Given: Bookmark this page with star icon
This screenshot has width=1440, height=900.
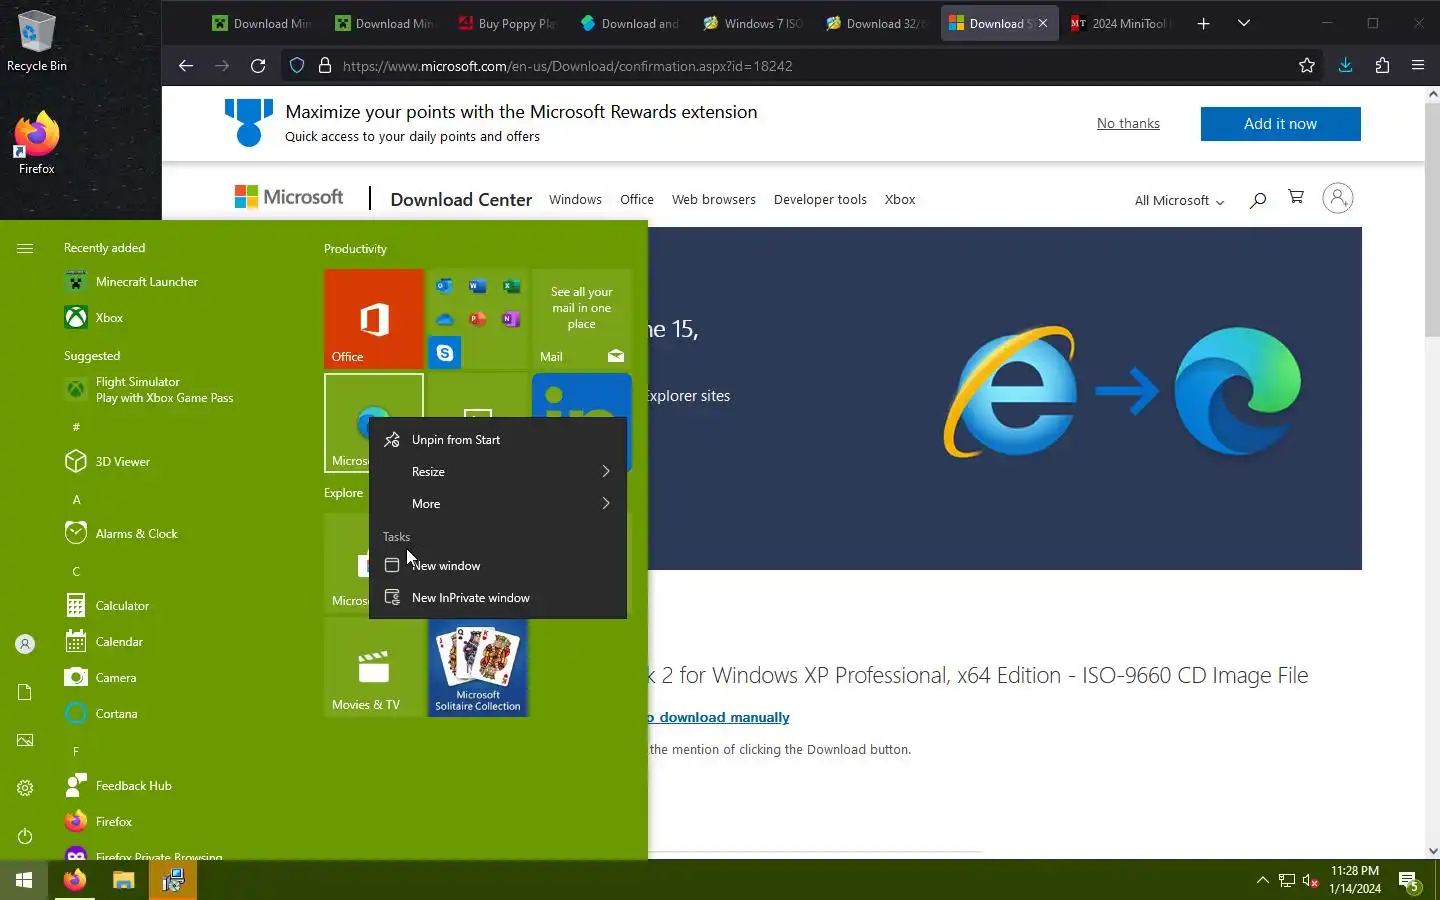Looking at the screenshot, I should [1306, 66].
